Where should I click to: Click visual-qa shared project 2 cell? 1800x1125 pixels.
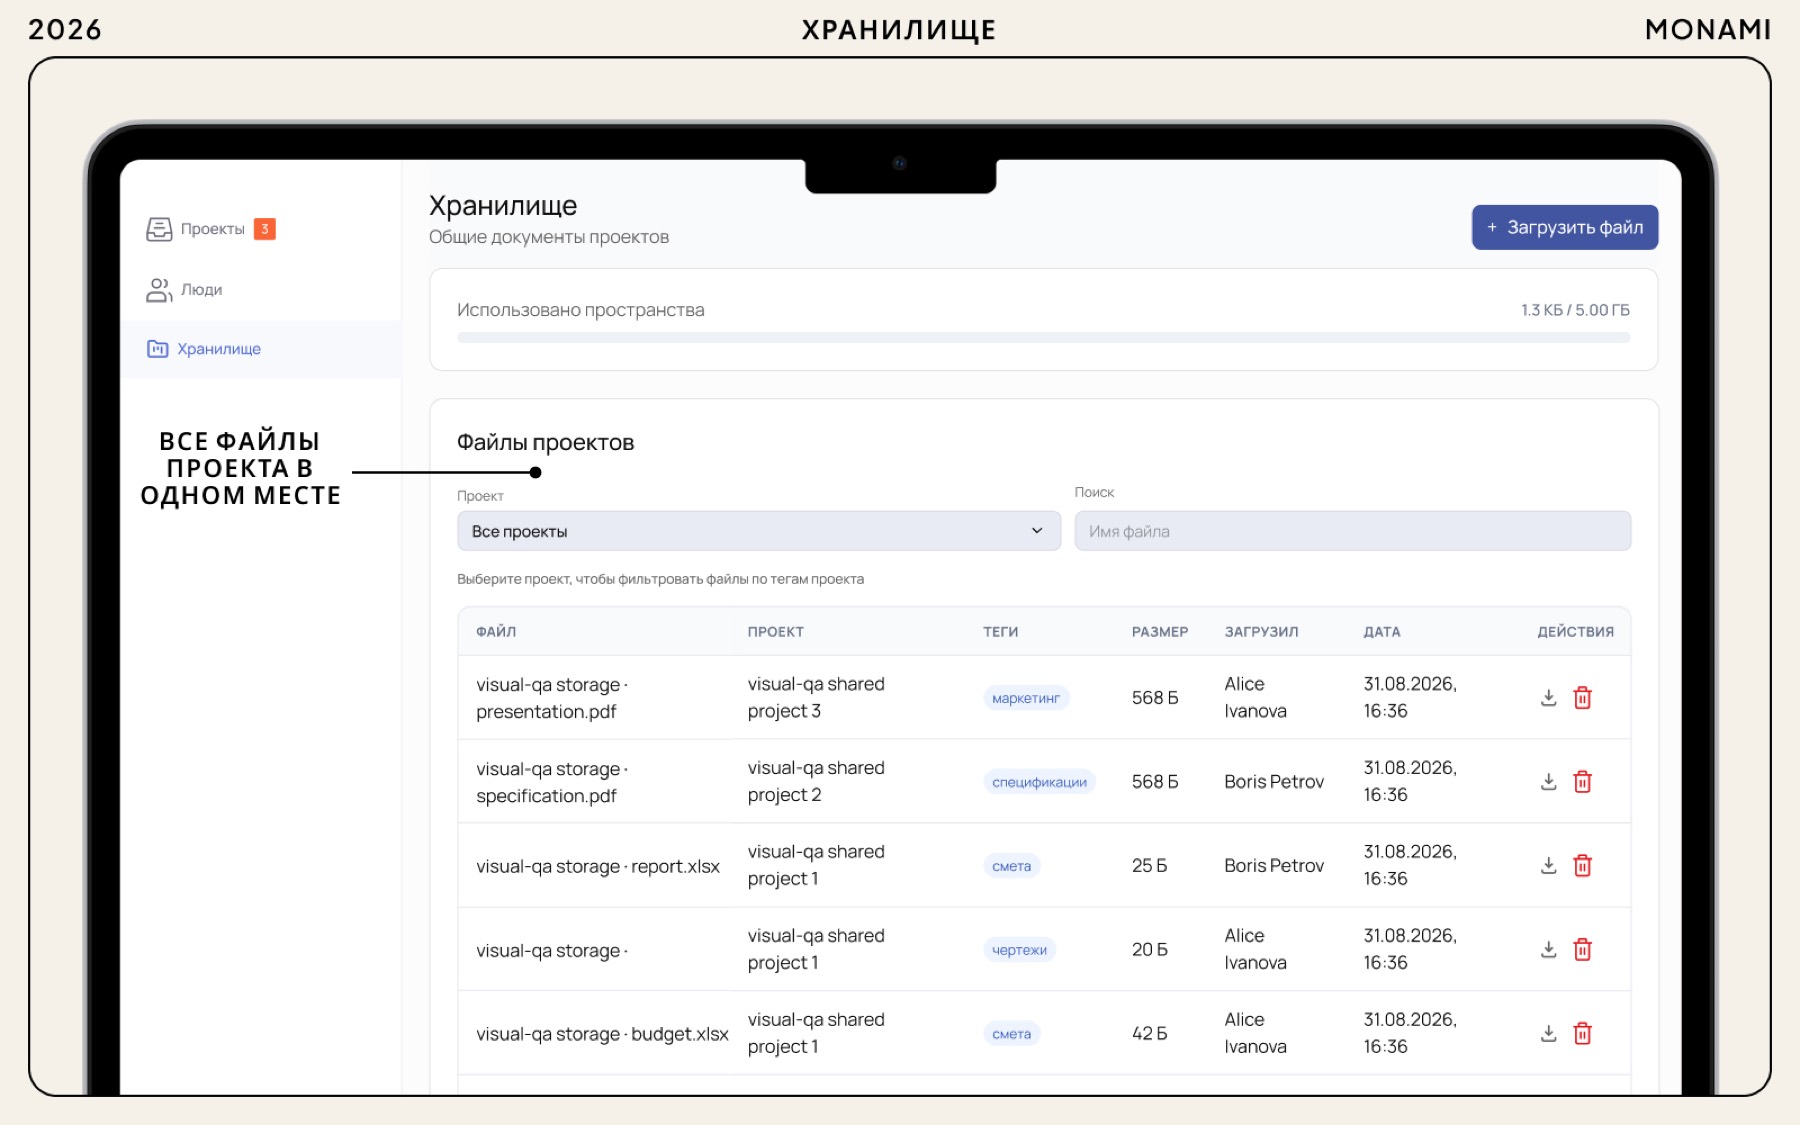point(816,781)
